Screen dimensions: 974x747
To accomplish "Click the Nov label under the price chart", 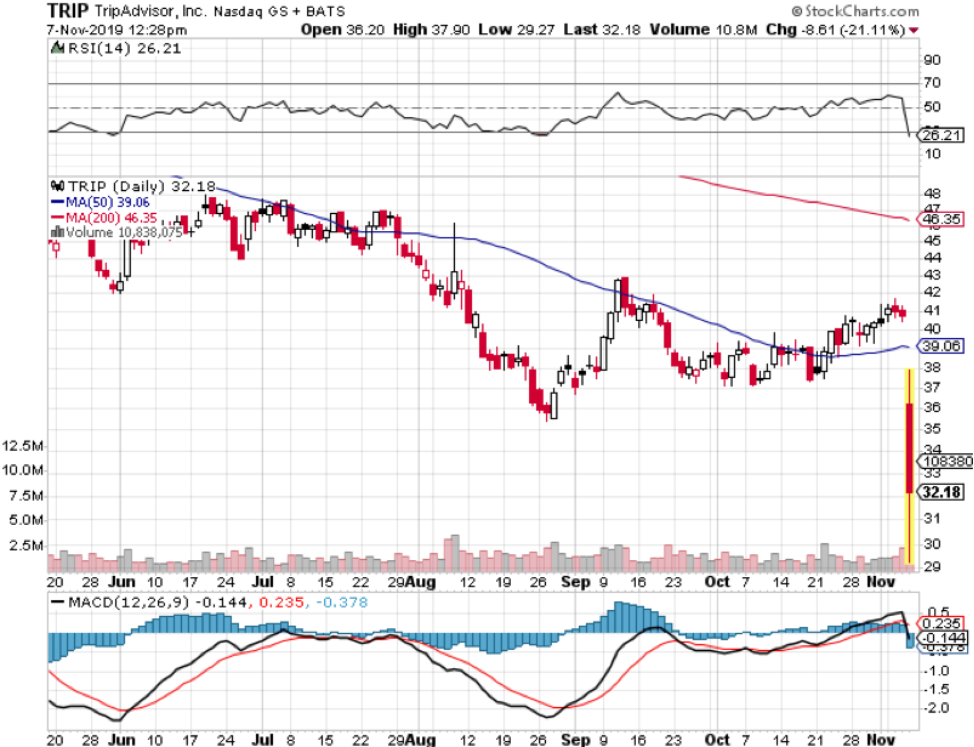I will [881, 582].
